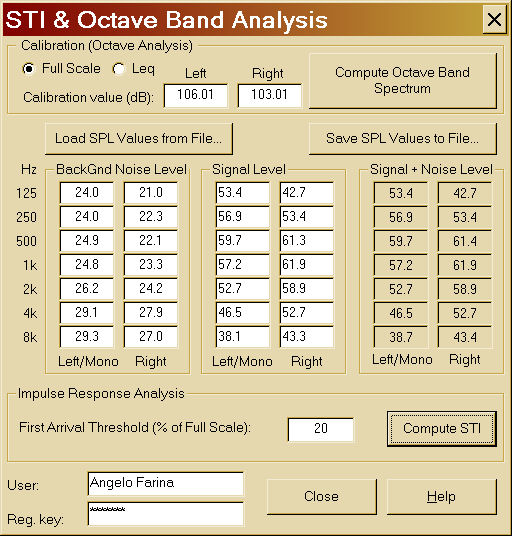Image resolution: width=512 pixels, height=536 pixels.
Task: Edit 500 Hz right signal level field
Action: pyautogui.click(x=307, y=241)
